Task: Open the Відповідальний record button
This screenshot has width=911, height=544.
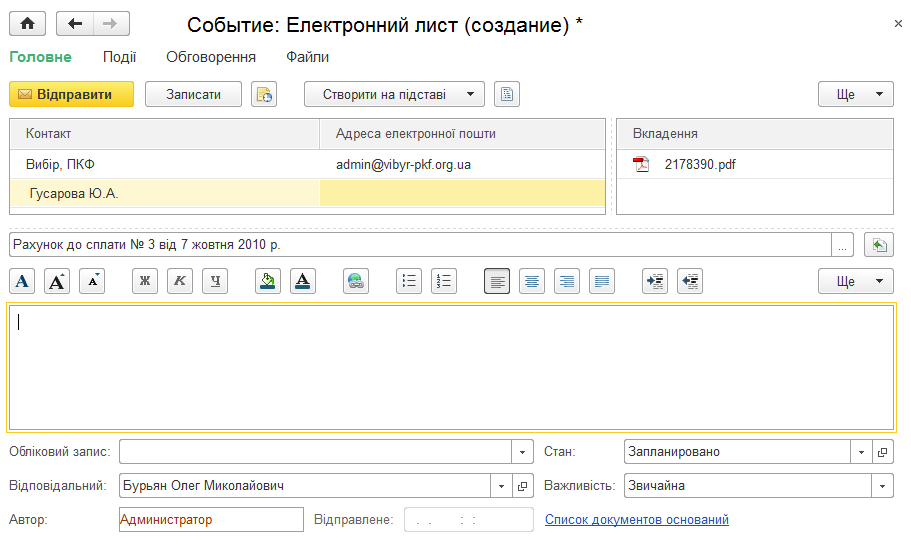Action: pyautogui.click(x=522, y=486)
